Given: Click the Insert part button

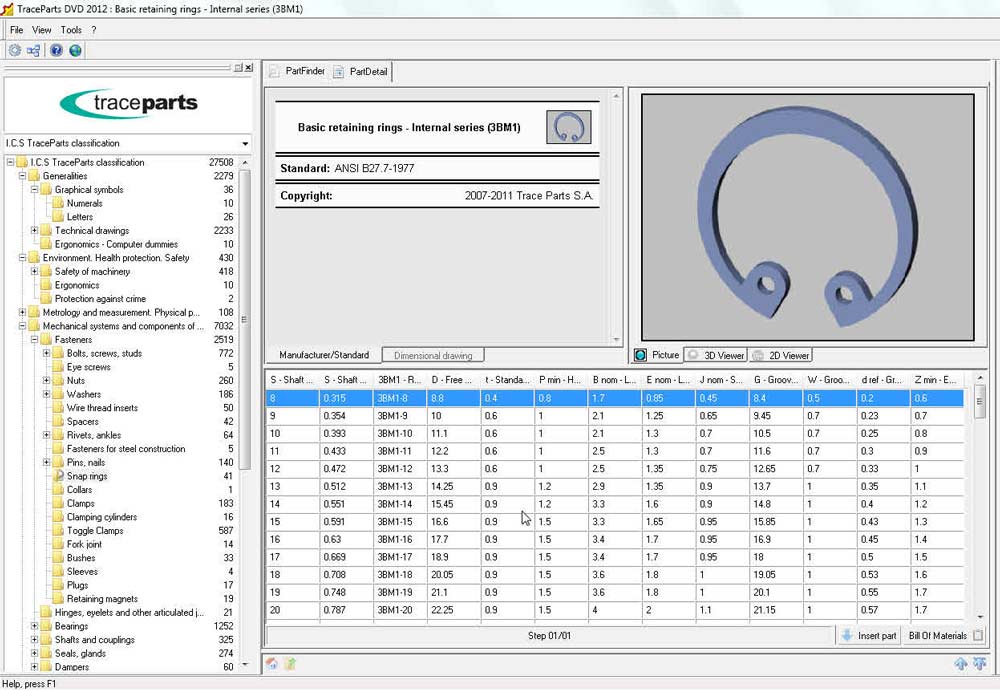Looking at the screenshot, I should pos(868,635).
